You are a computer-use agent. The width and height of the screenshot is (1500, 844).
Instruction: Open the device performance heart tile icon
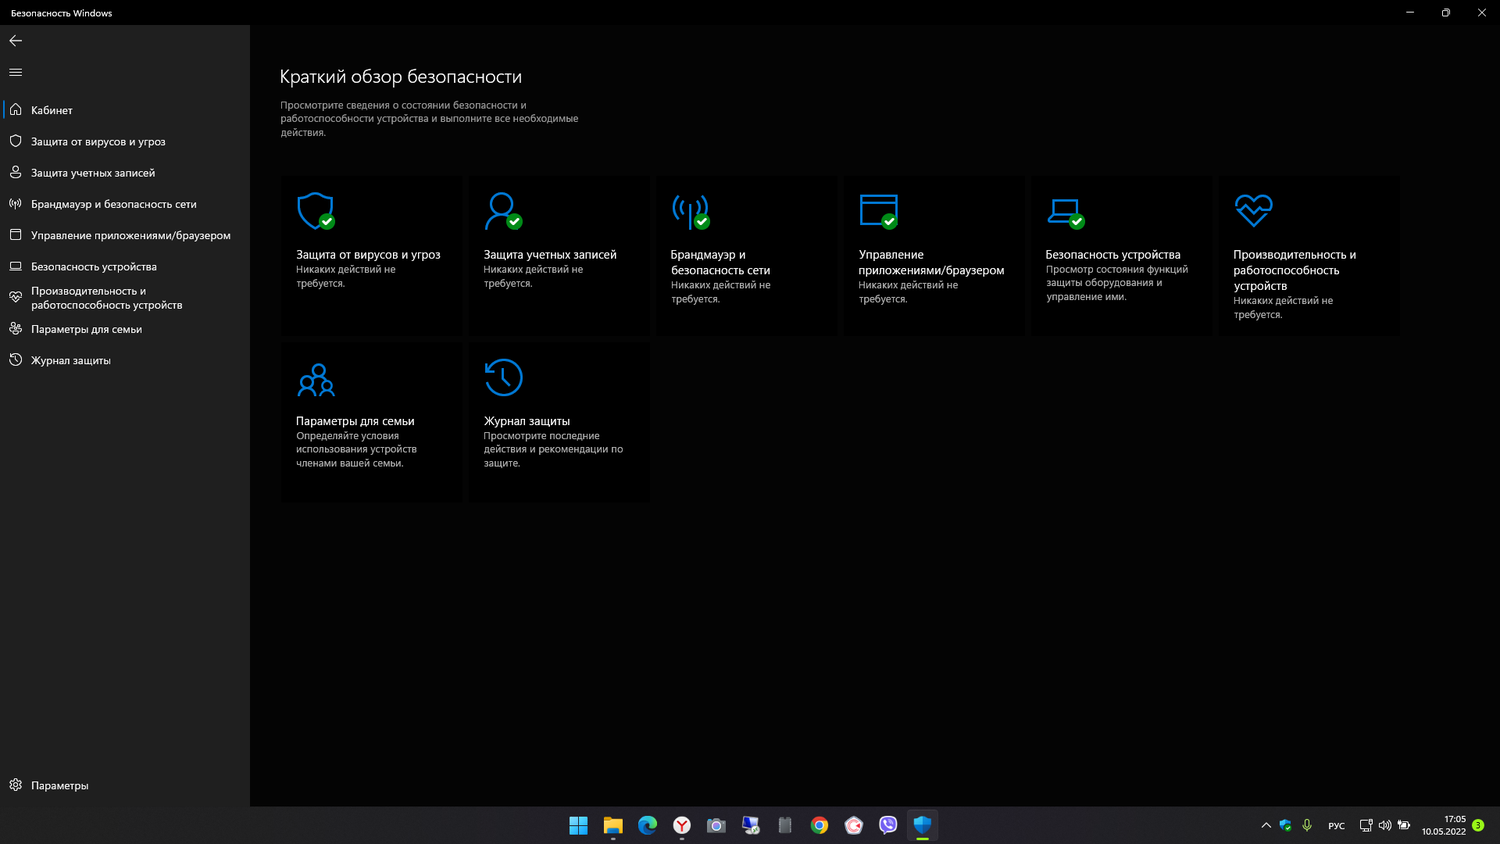(x=1253, y=210)
